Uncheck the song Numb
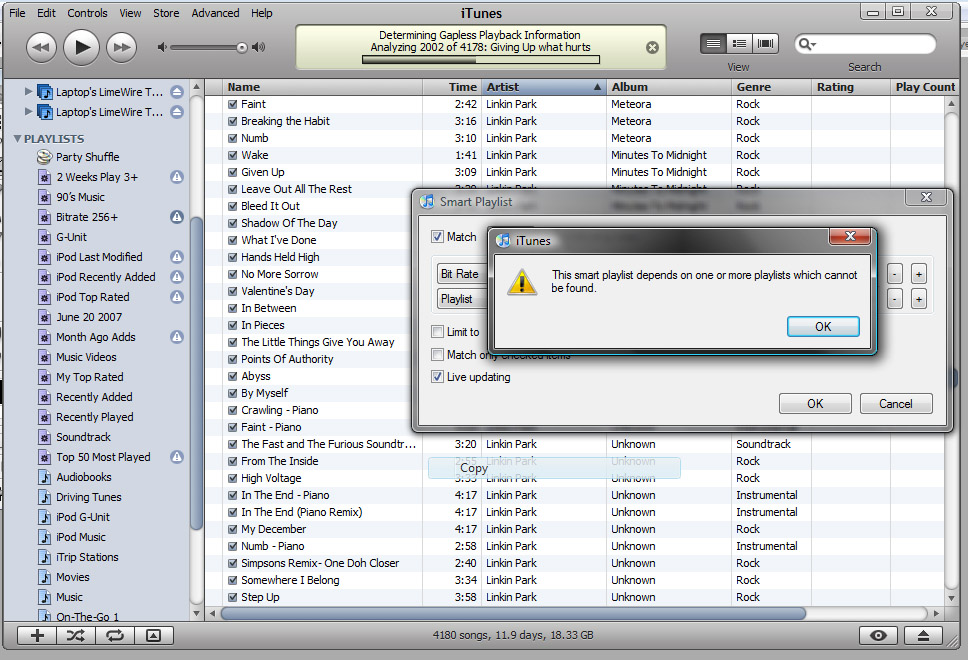This screenshot has height=660, width=968. (x=233, y=138)
